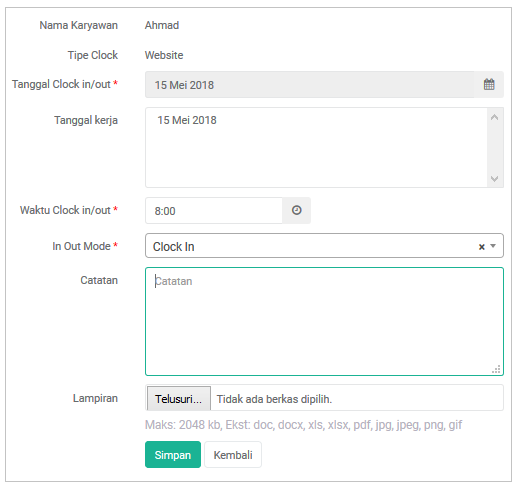The image size is (520, 489).
Task: Click the Waktu Clock in/out label
Action: (65, 210)
